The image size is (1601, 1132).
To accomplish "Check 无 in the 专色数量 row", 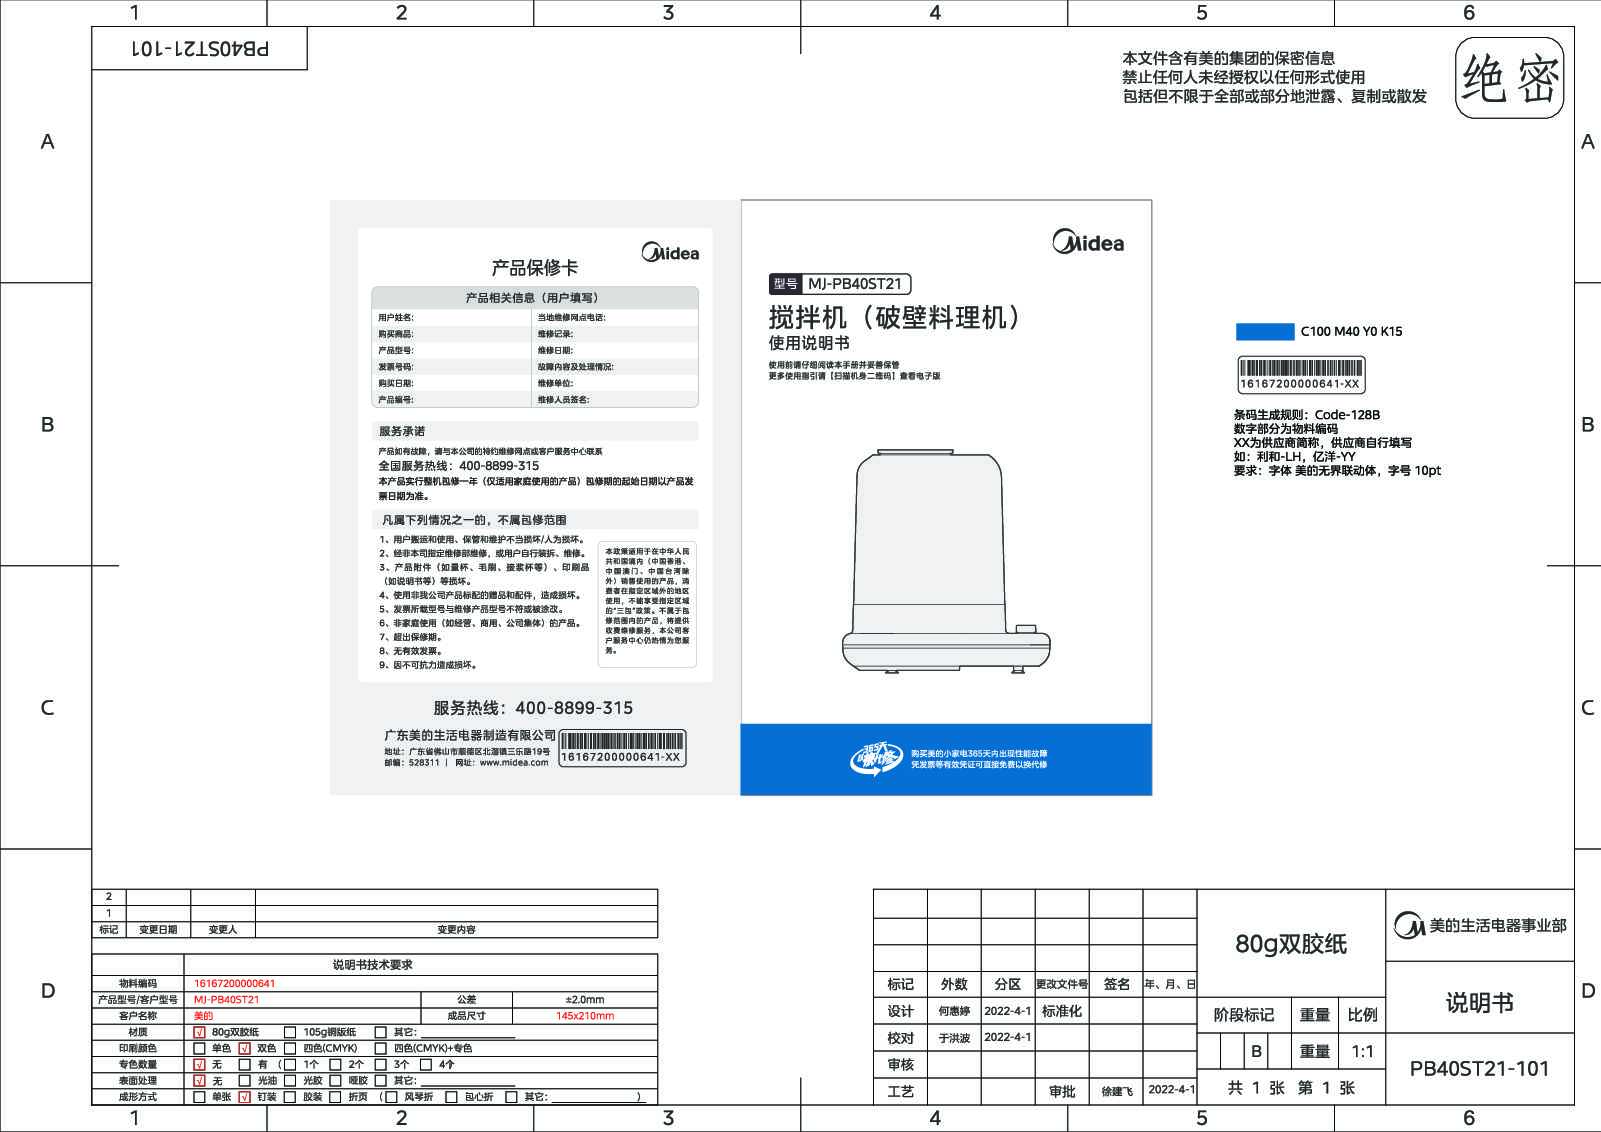I will click(199, 1064).
